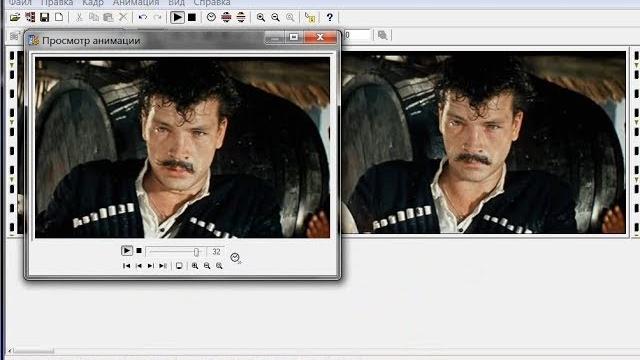Click the frame number 32 field

point(216,251)
